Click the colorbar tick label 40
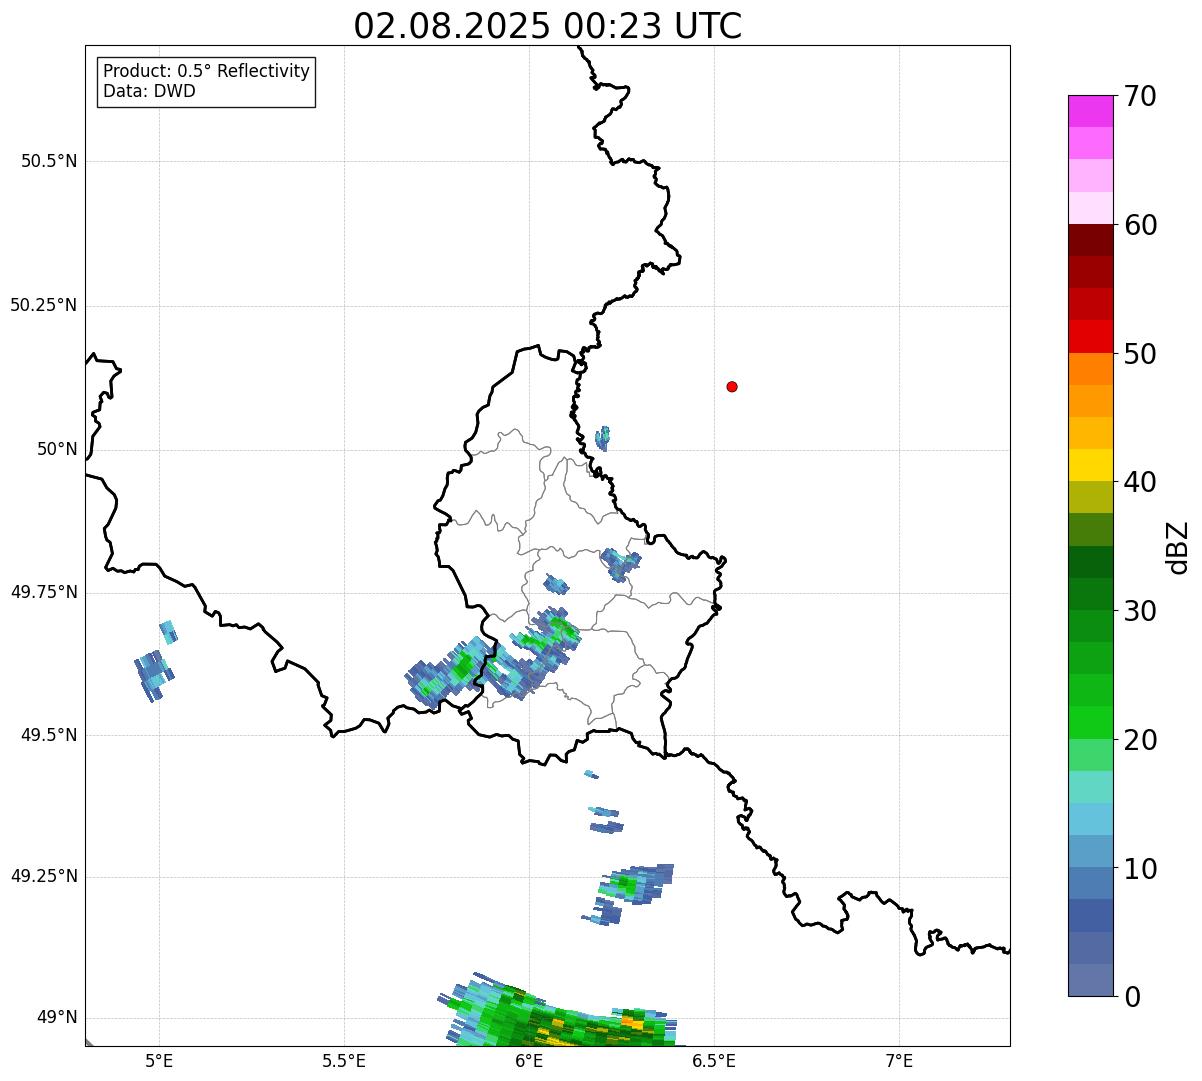1202x1081 pixels. pos(1141,482)
